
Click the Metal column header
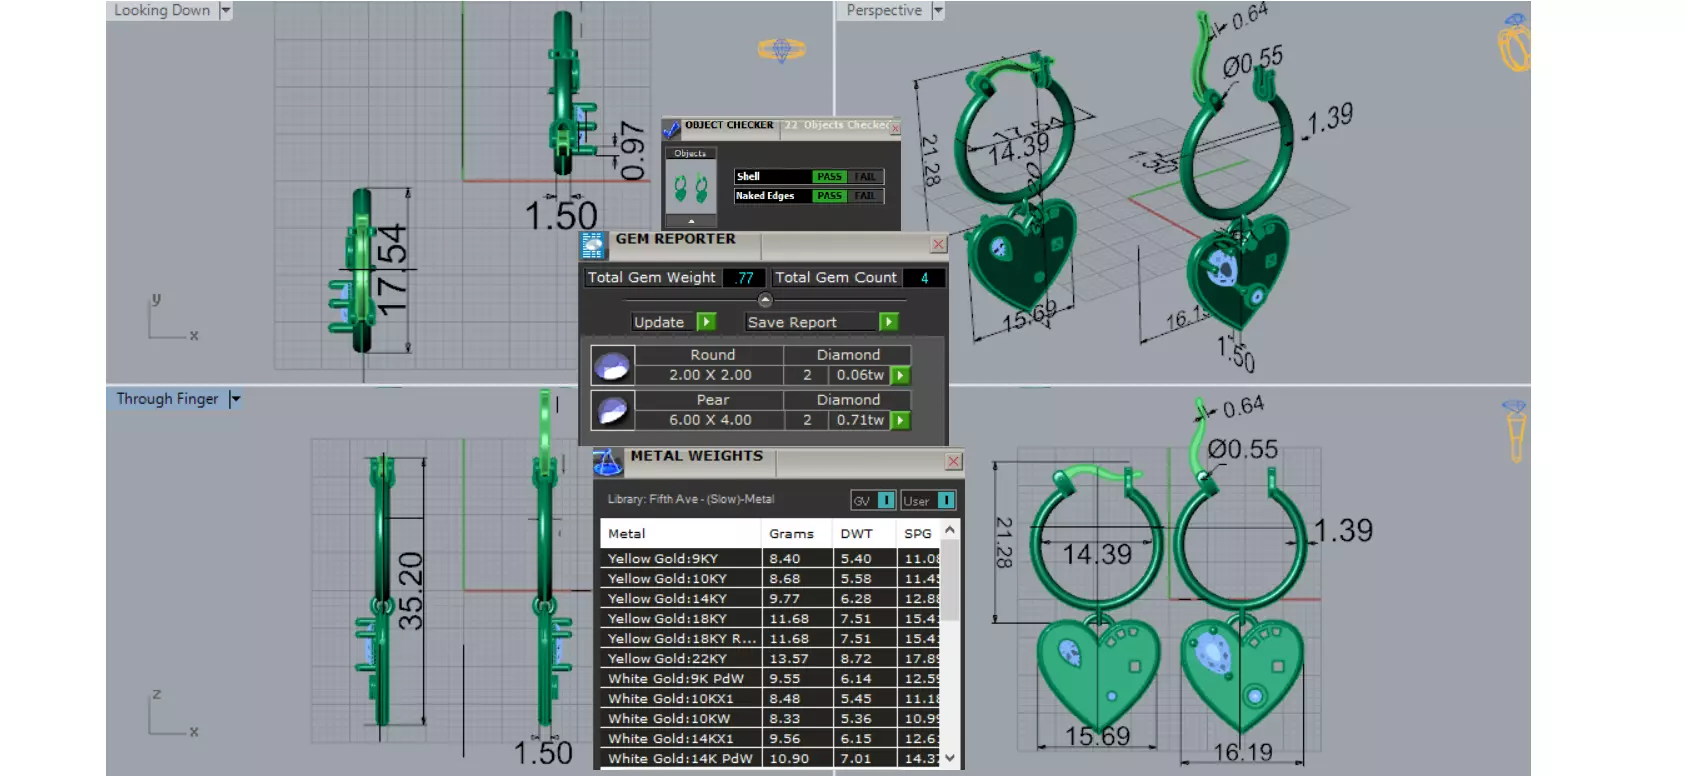681,534
